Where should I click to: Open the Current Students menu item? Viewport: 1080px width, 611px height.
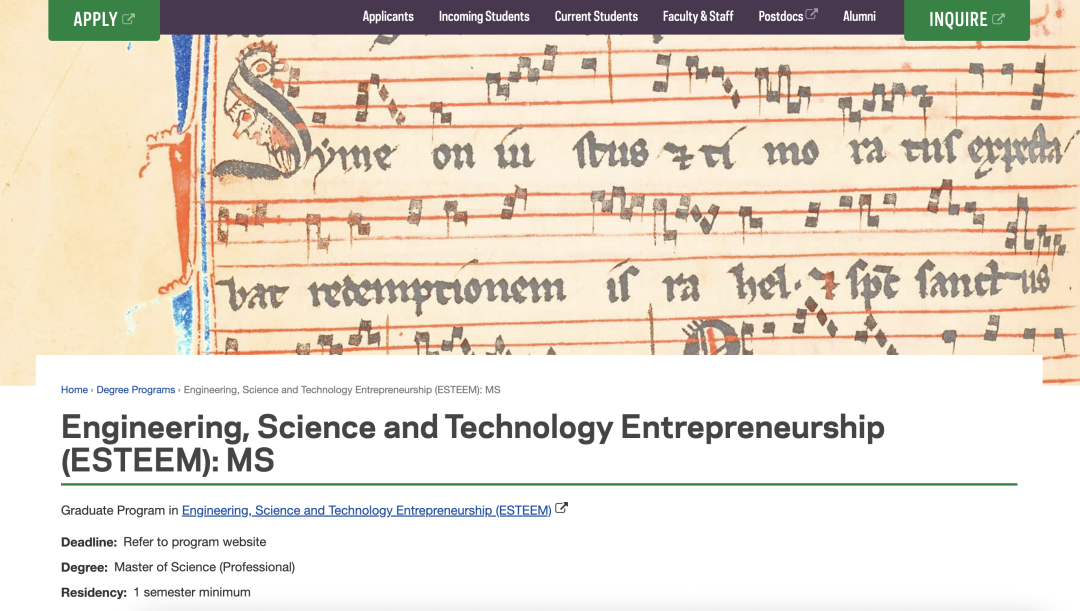coord(596,17)
